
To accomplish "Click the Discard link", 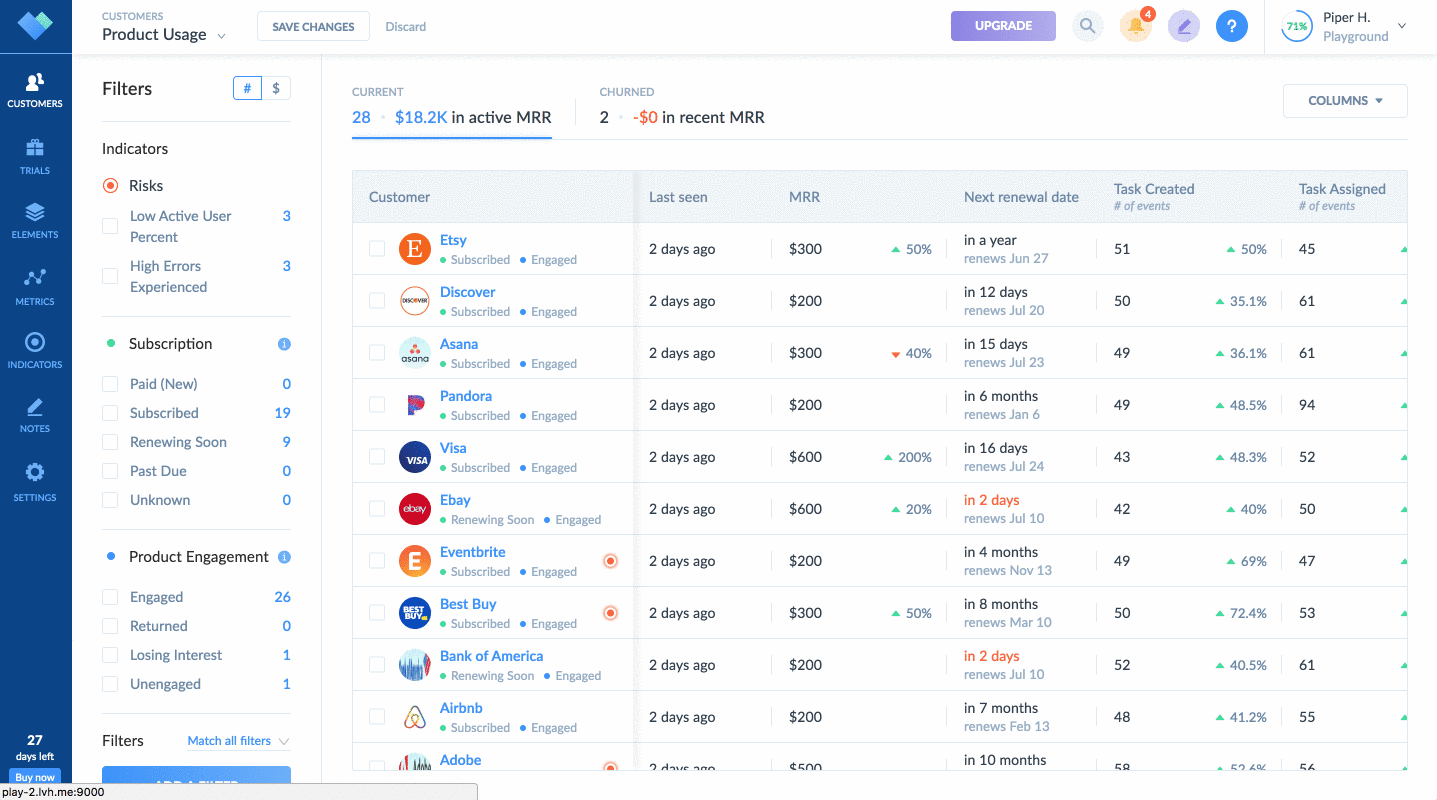I will coord(406,27).
